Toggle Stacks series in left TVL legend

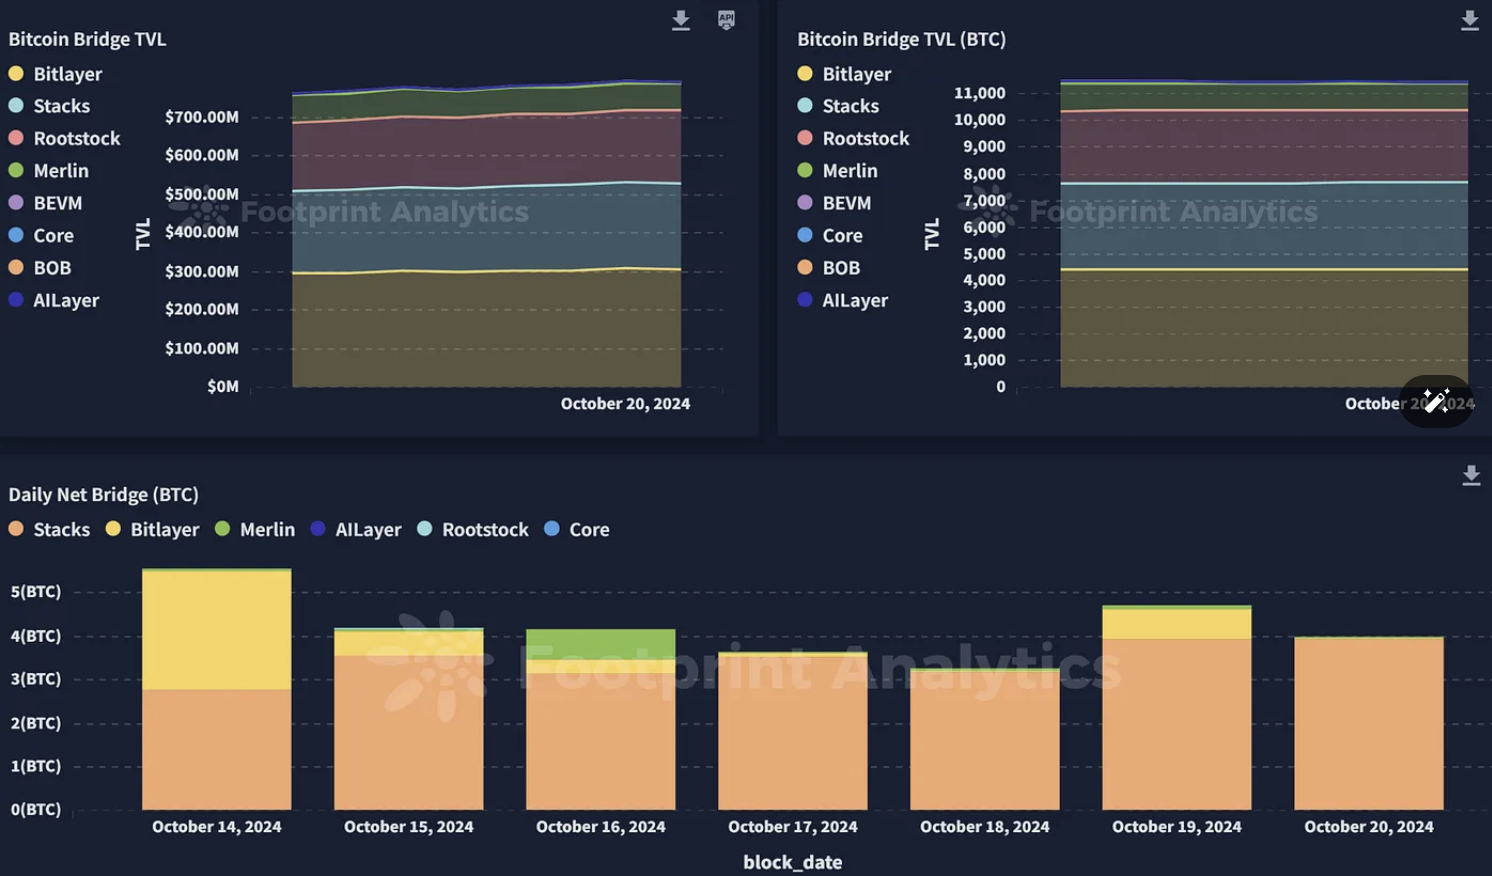[49, 106]
